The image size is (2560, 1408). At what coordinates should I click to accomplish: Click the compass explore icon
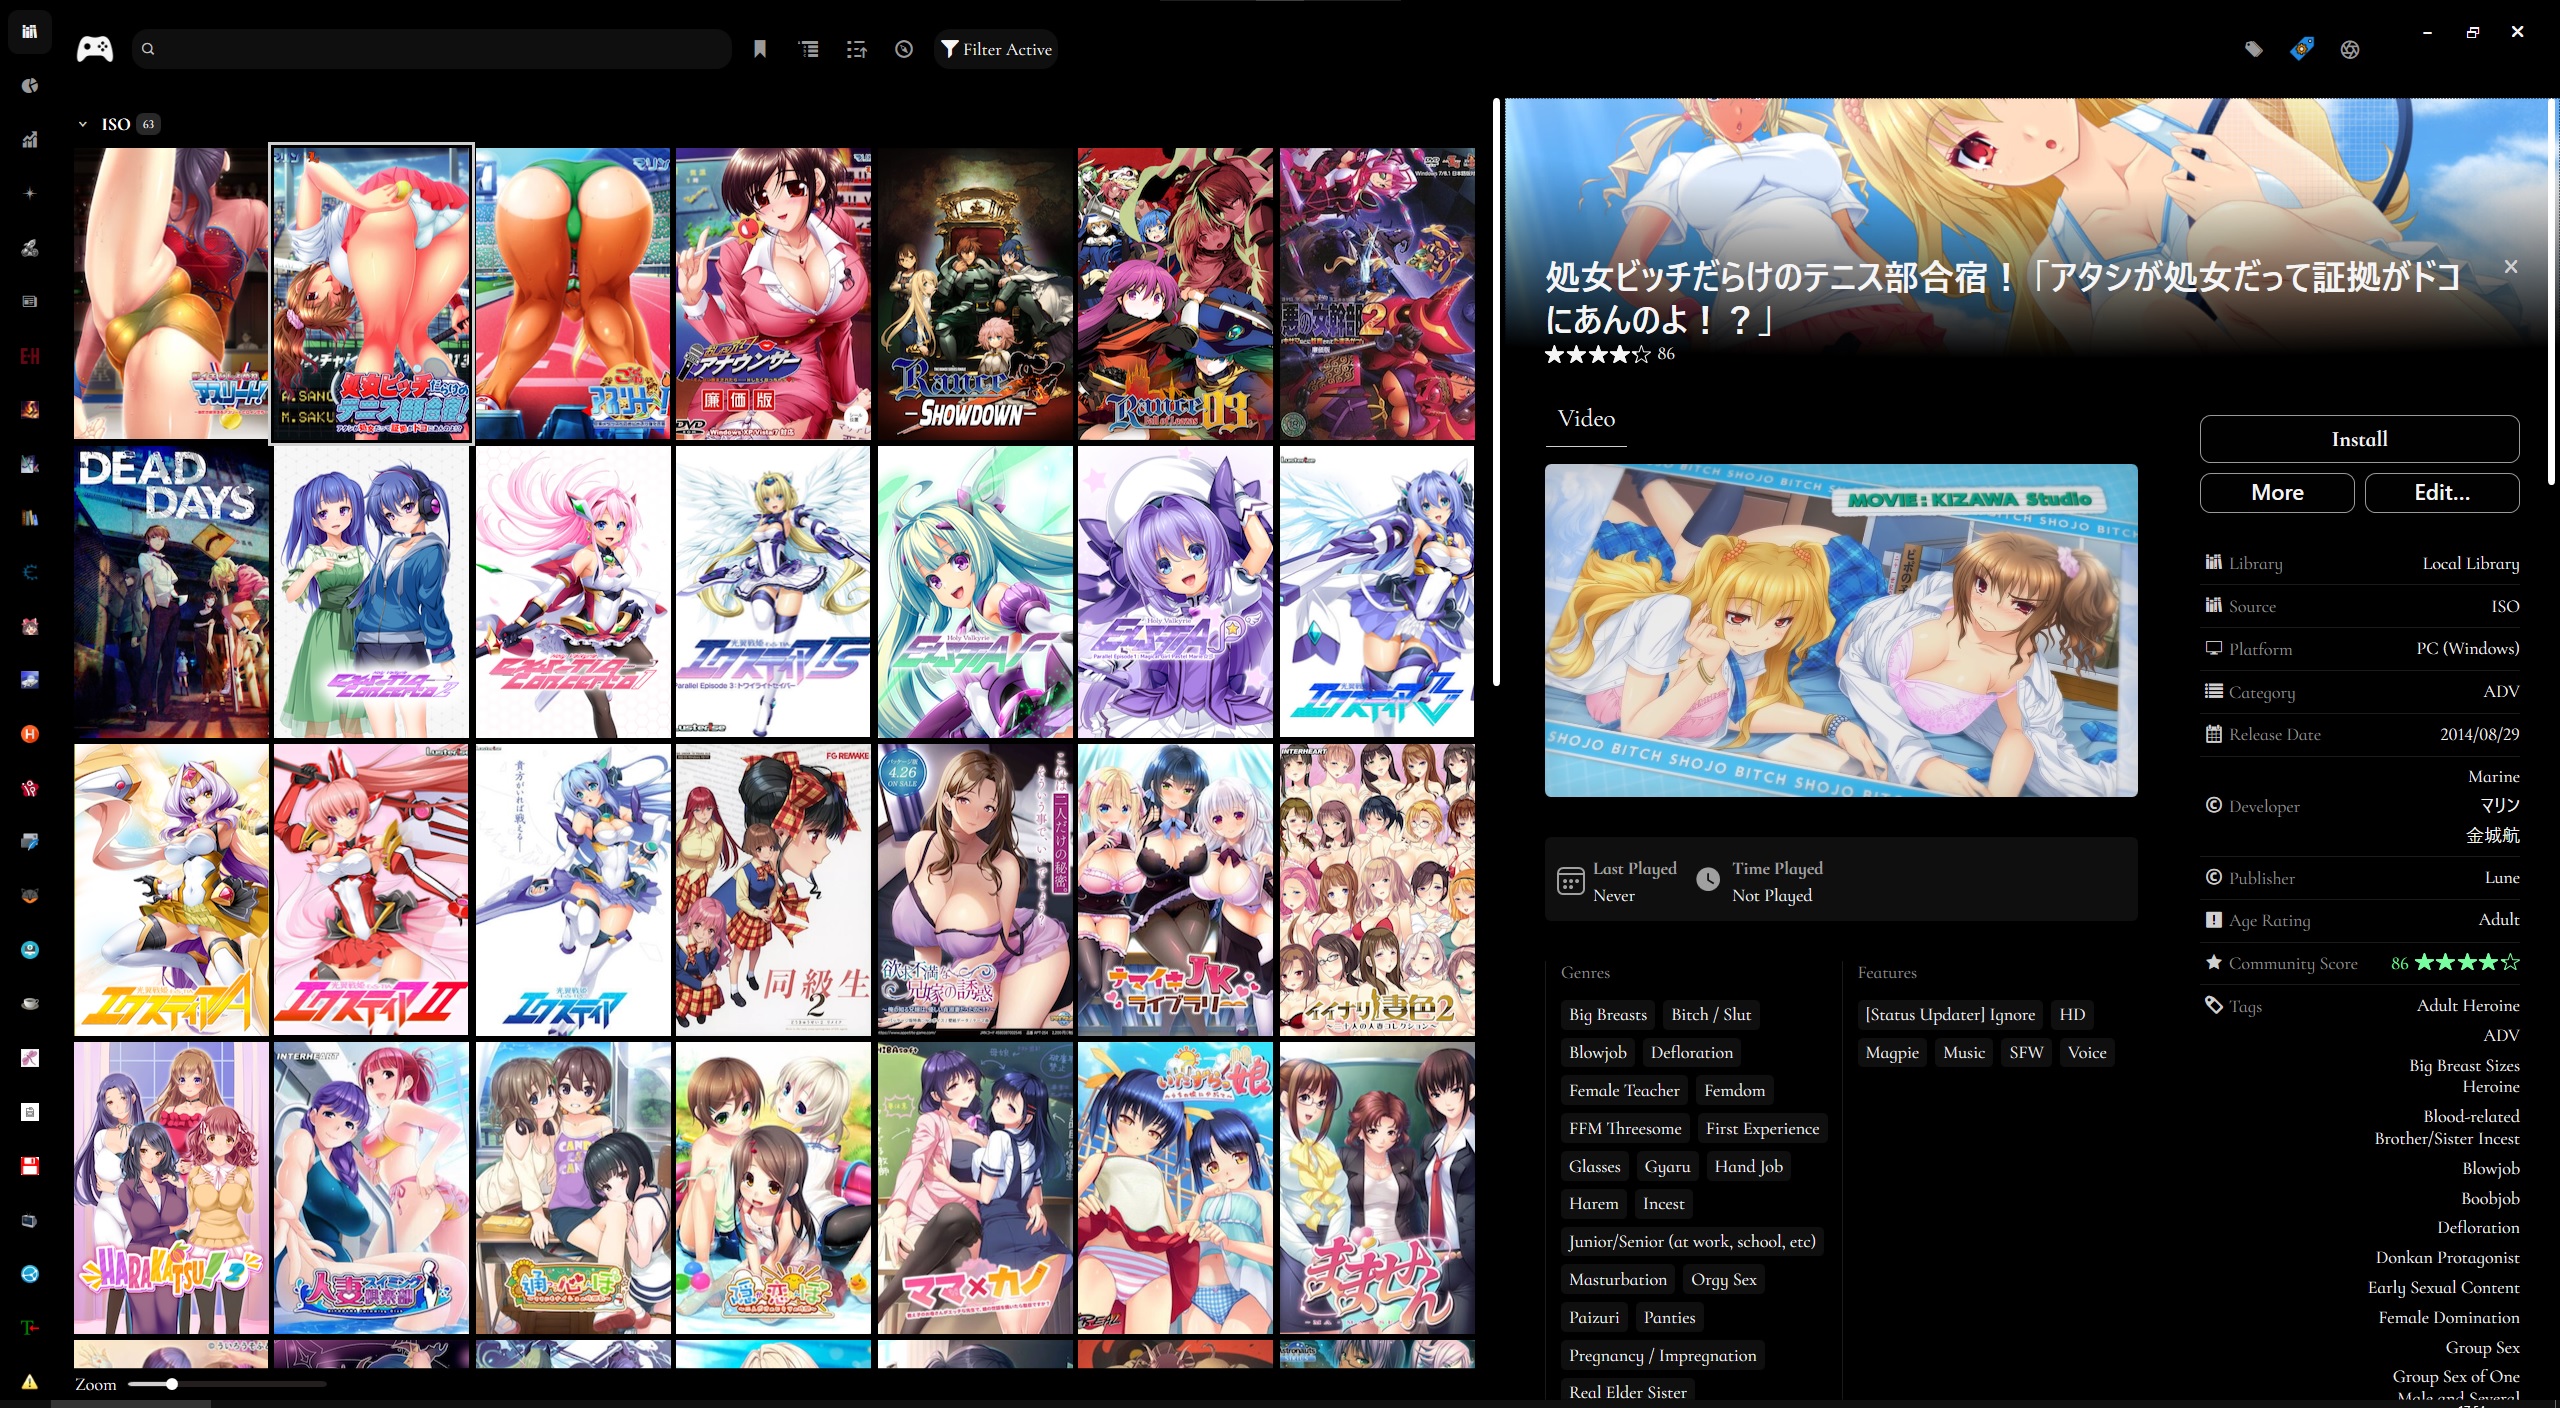(904, 49)
